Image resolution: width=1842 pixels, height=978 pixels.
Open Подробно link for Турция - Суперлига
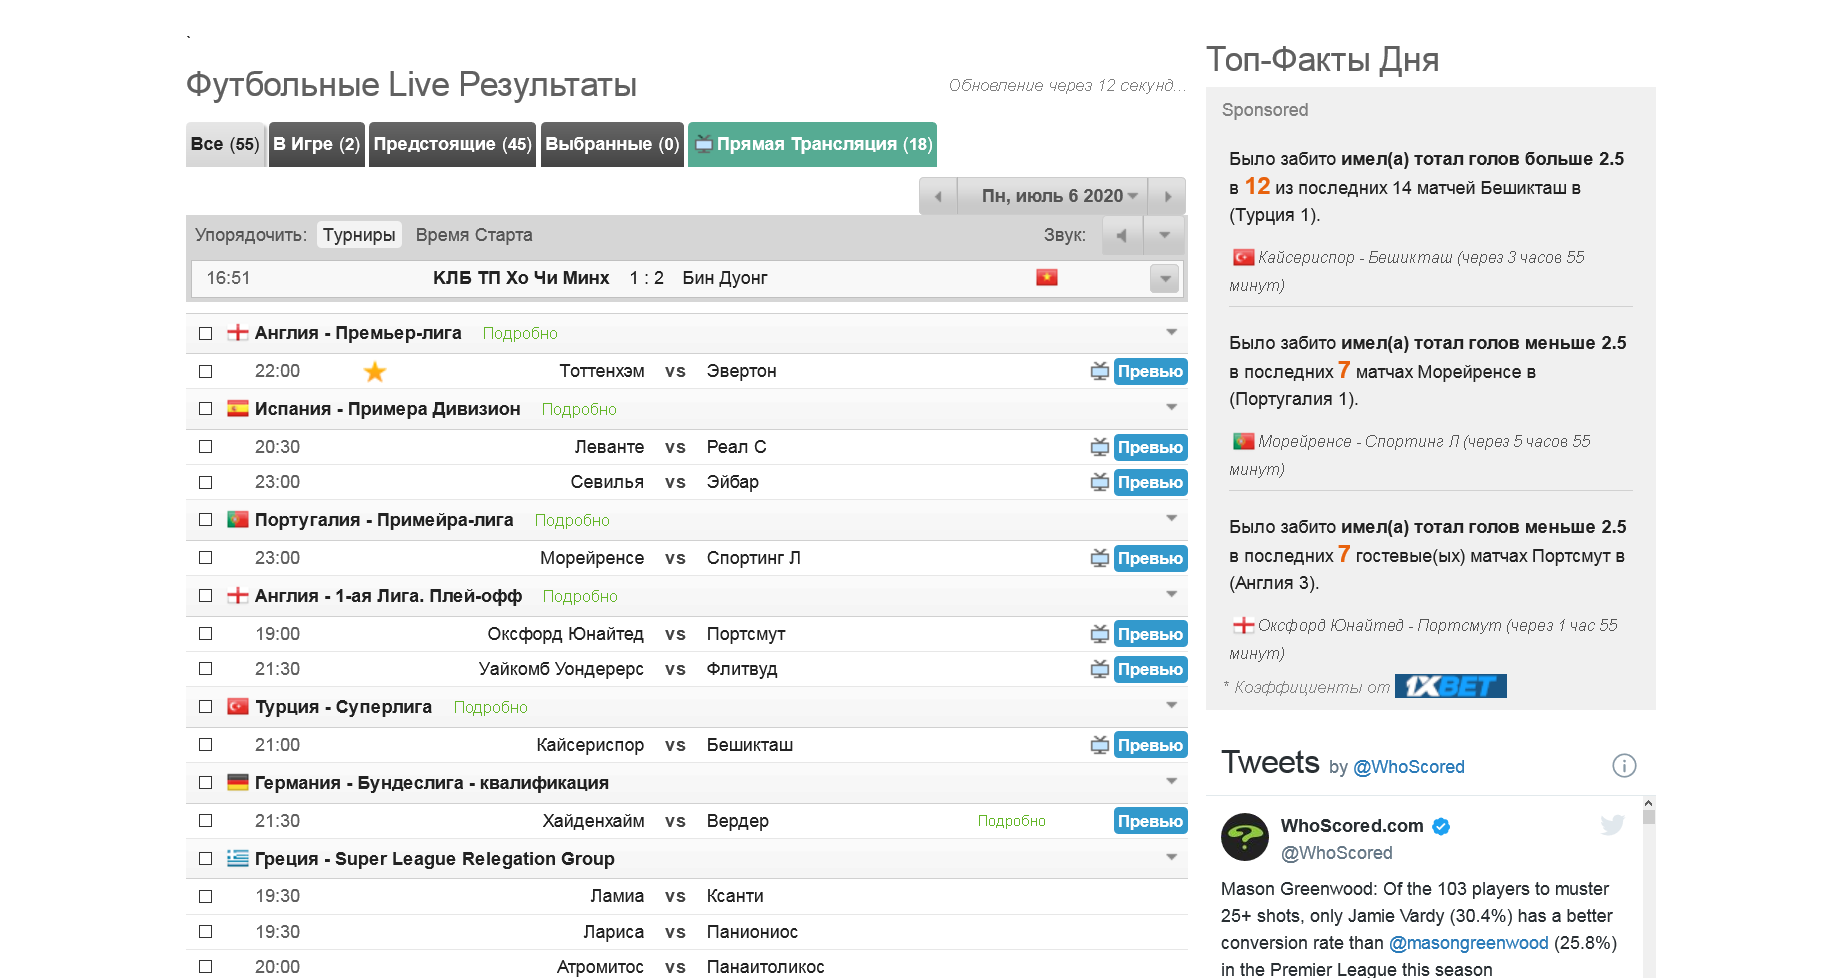(490, 707)
